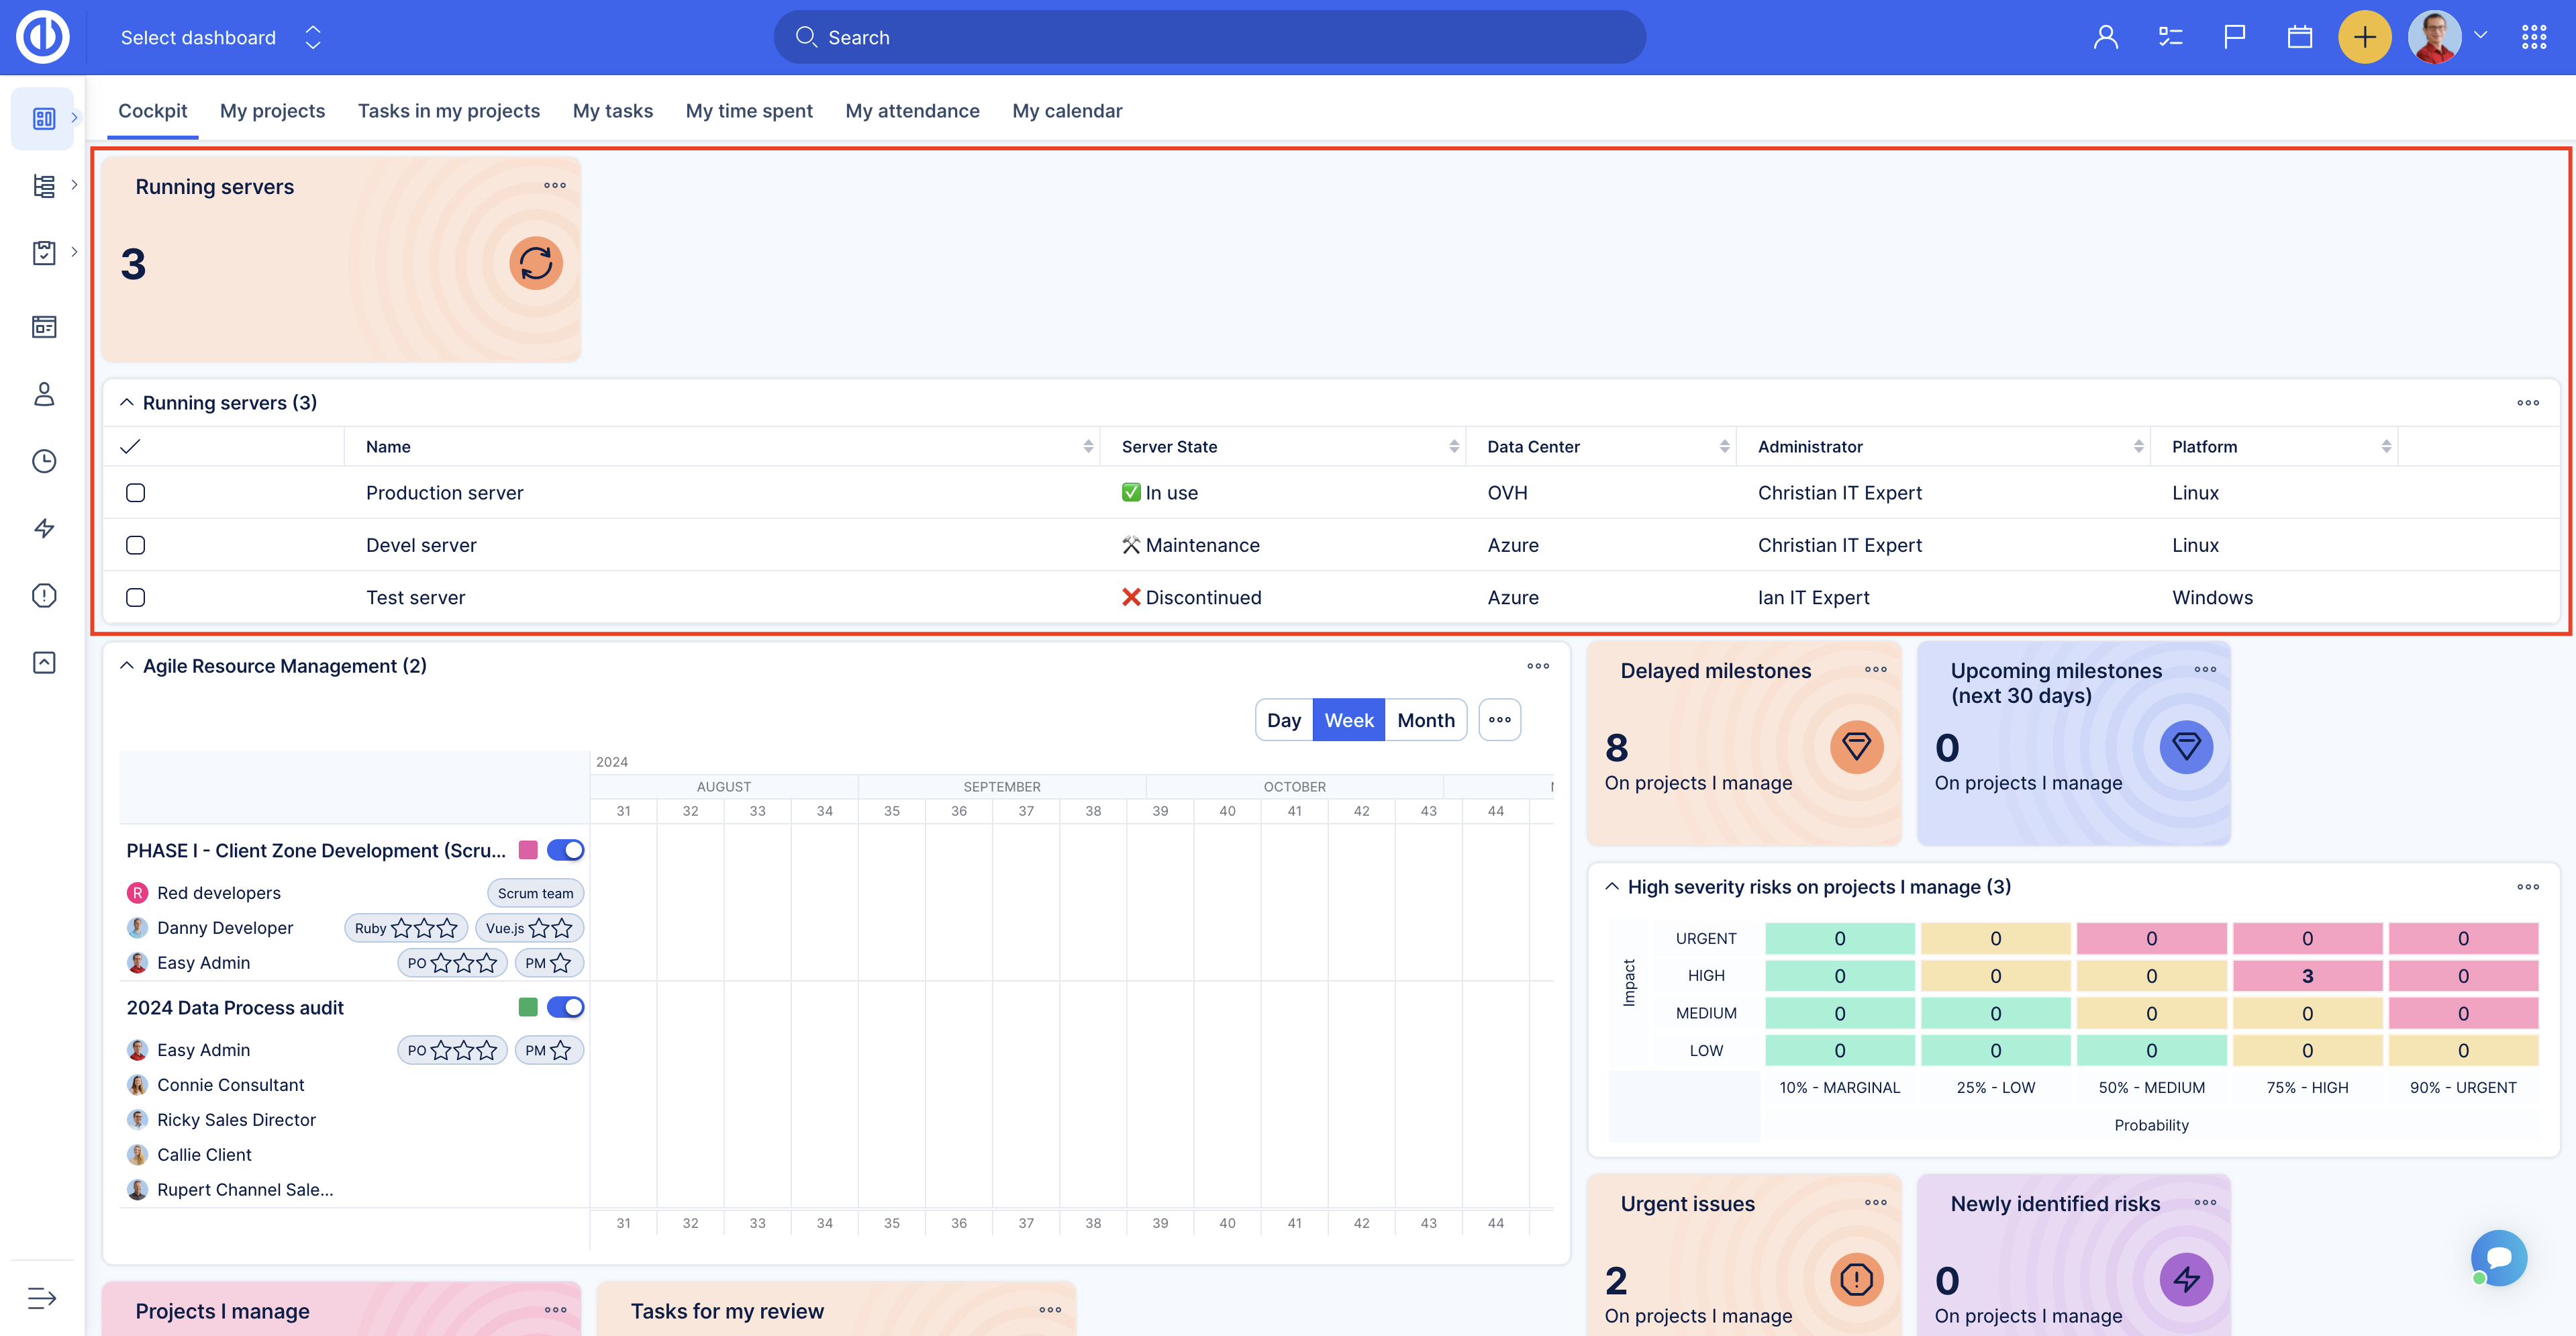This screenshot has height=1336, width=2576.
Task: Check the Test server row checkbox
Action: (136, 597)
